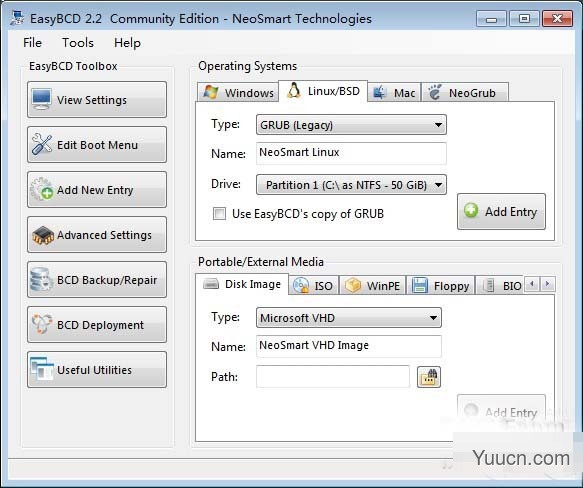Open the partially visible BIO tab
Image resolution: width=583 pixels, height=488 pixels.
pyautogui.click(x=499, y=285)
